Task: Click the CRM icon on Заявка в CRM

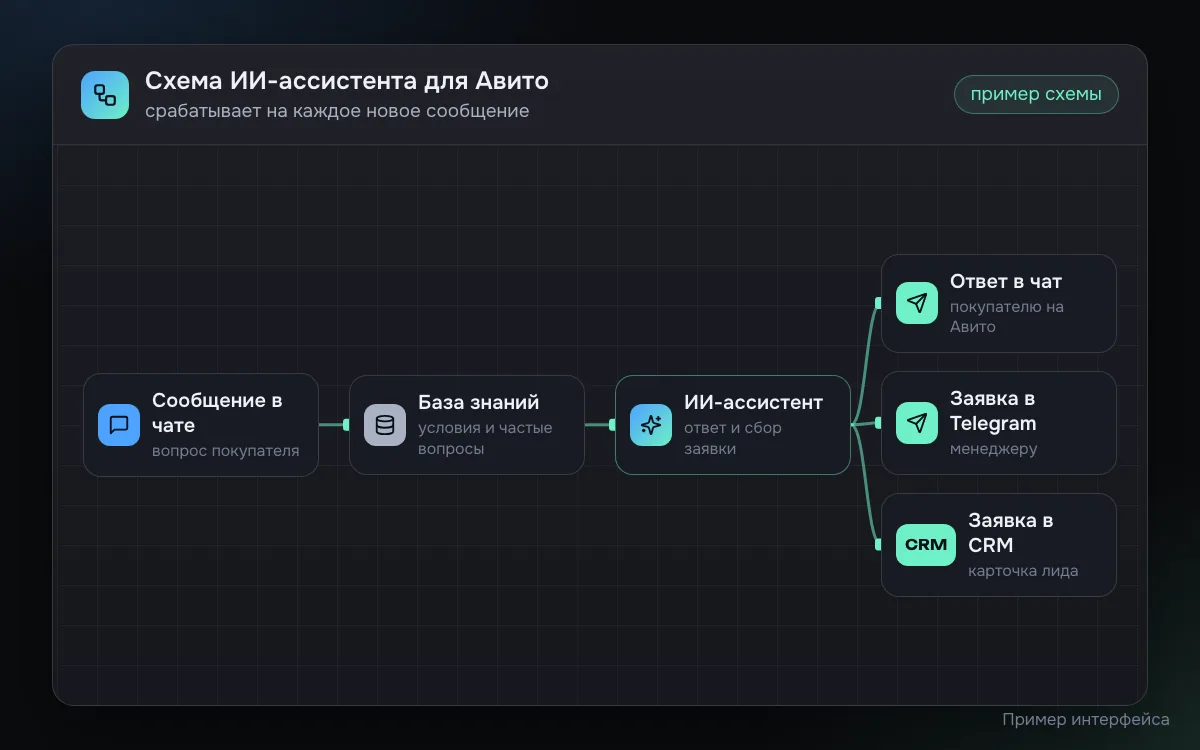Action: click(x=926, y=545)
